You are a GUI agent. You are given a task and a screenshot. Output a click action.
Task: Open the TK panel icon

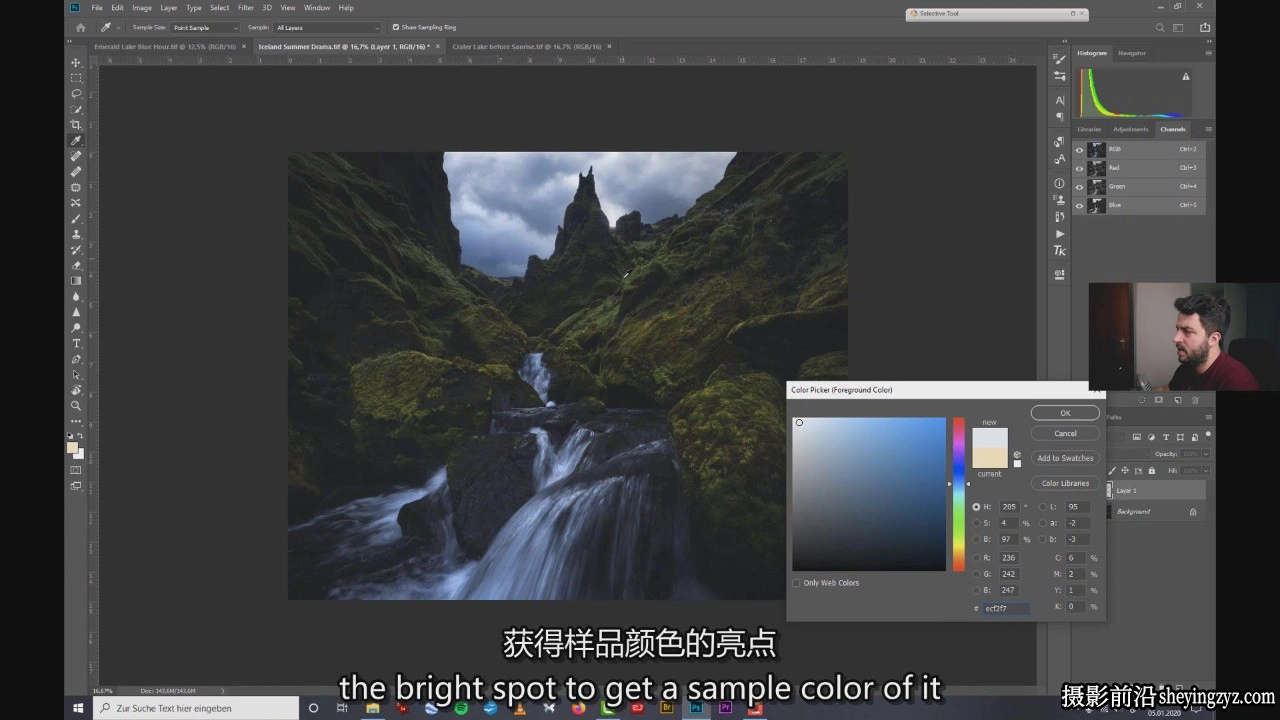point(1060,251)
